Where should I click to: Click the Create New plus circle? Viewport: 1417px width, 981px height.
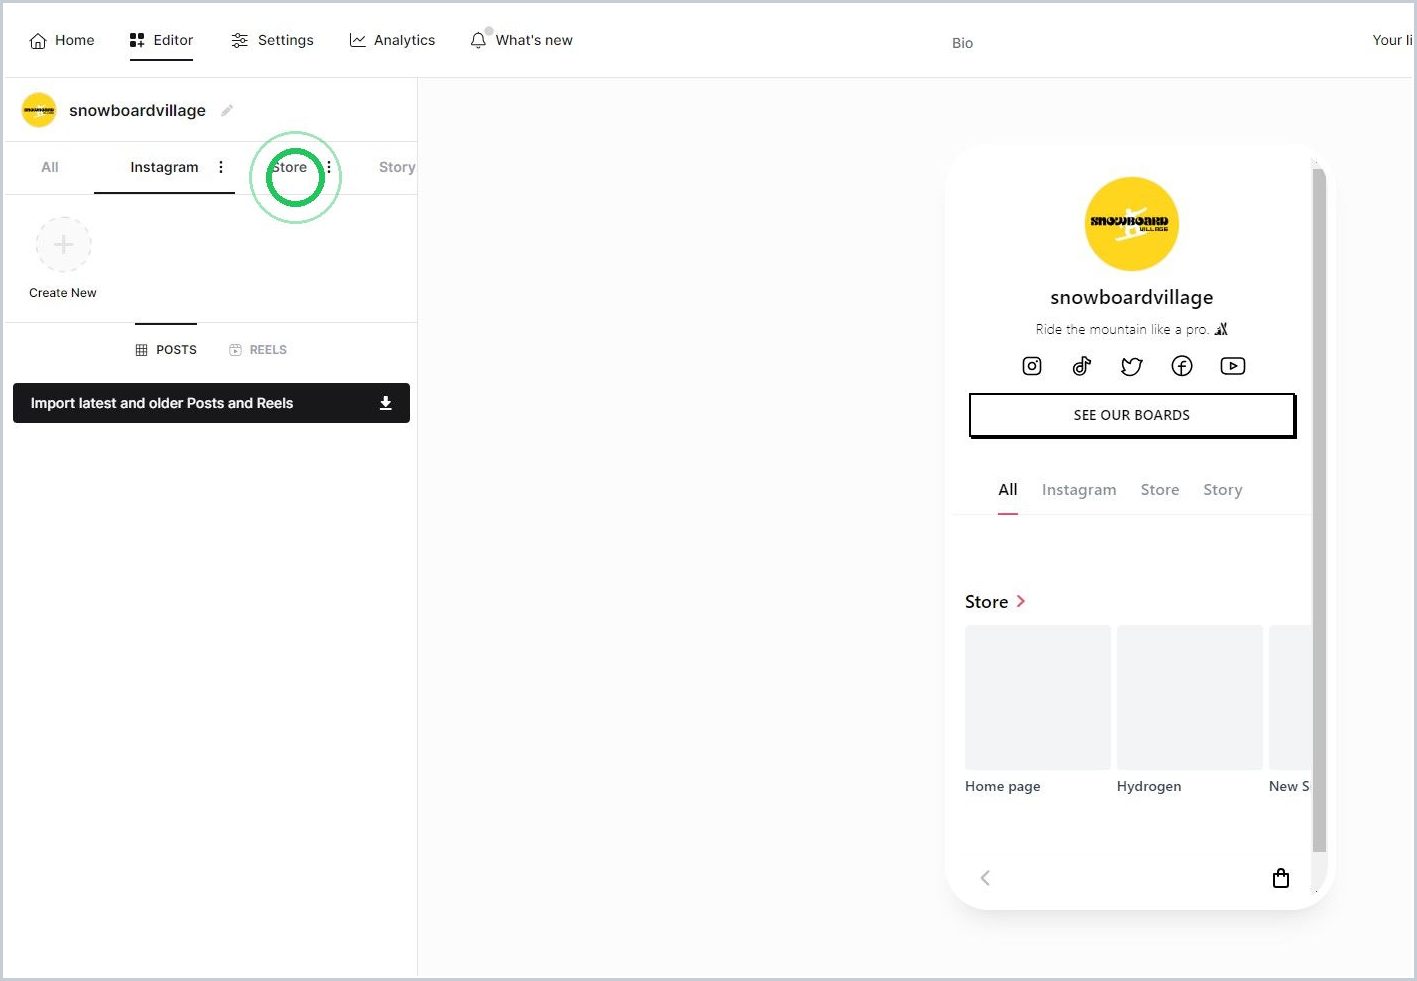(x=63, y=244)
